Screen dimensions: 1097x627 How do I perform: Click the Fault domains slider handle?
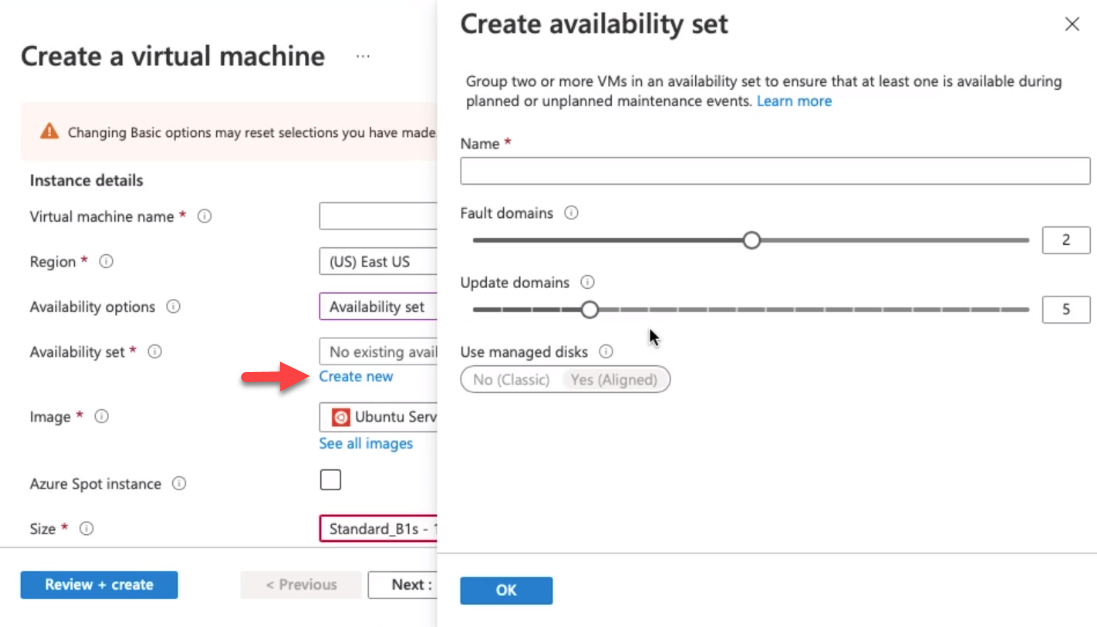coord(752,240)
